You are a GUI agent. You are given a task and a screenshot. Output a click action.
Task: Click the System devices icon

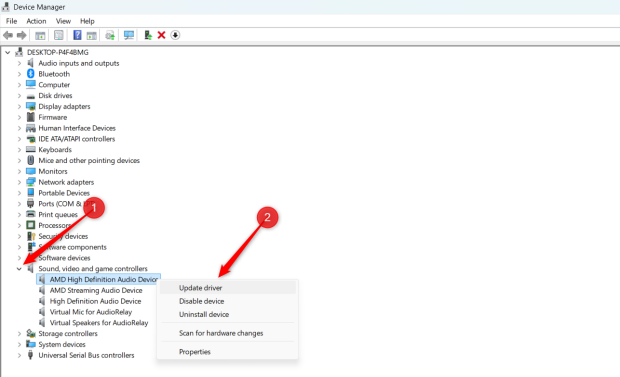(x=30, y=344)
